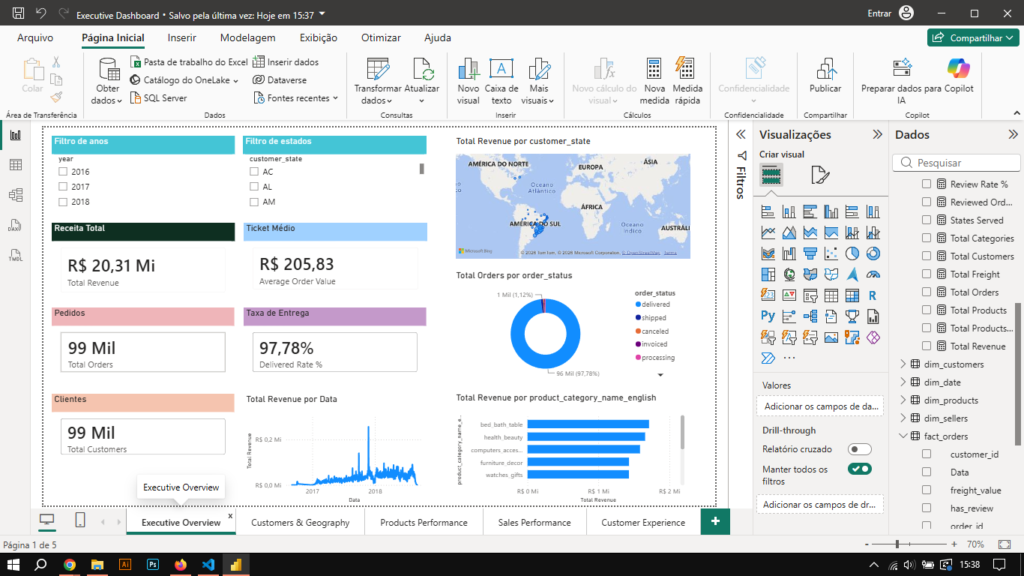Choose the Donut chart visual

pyautogui.click(x=872, y=253)
